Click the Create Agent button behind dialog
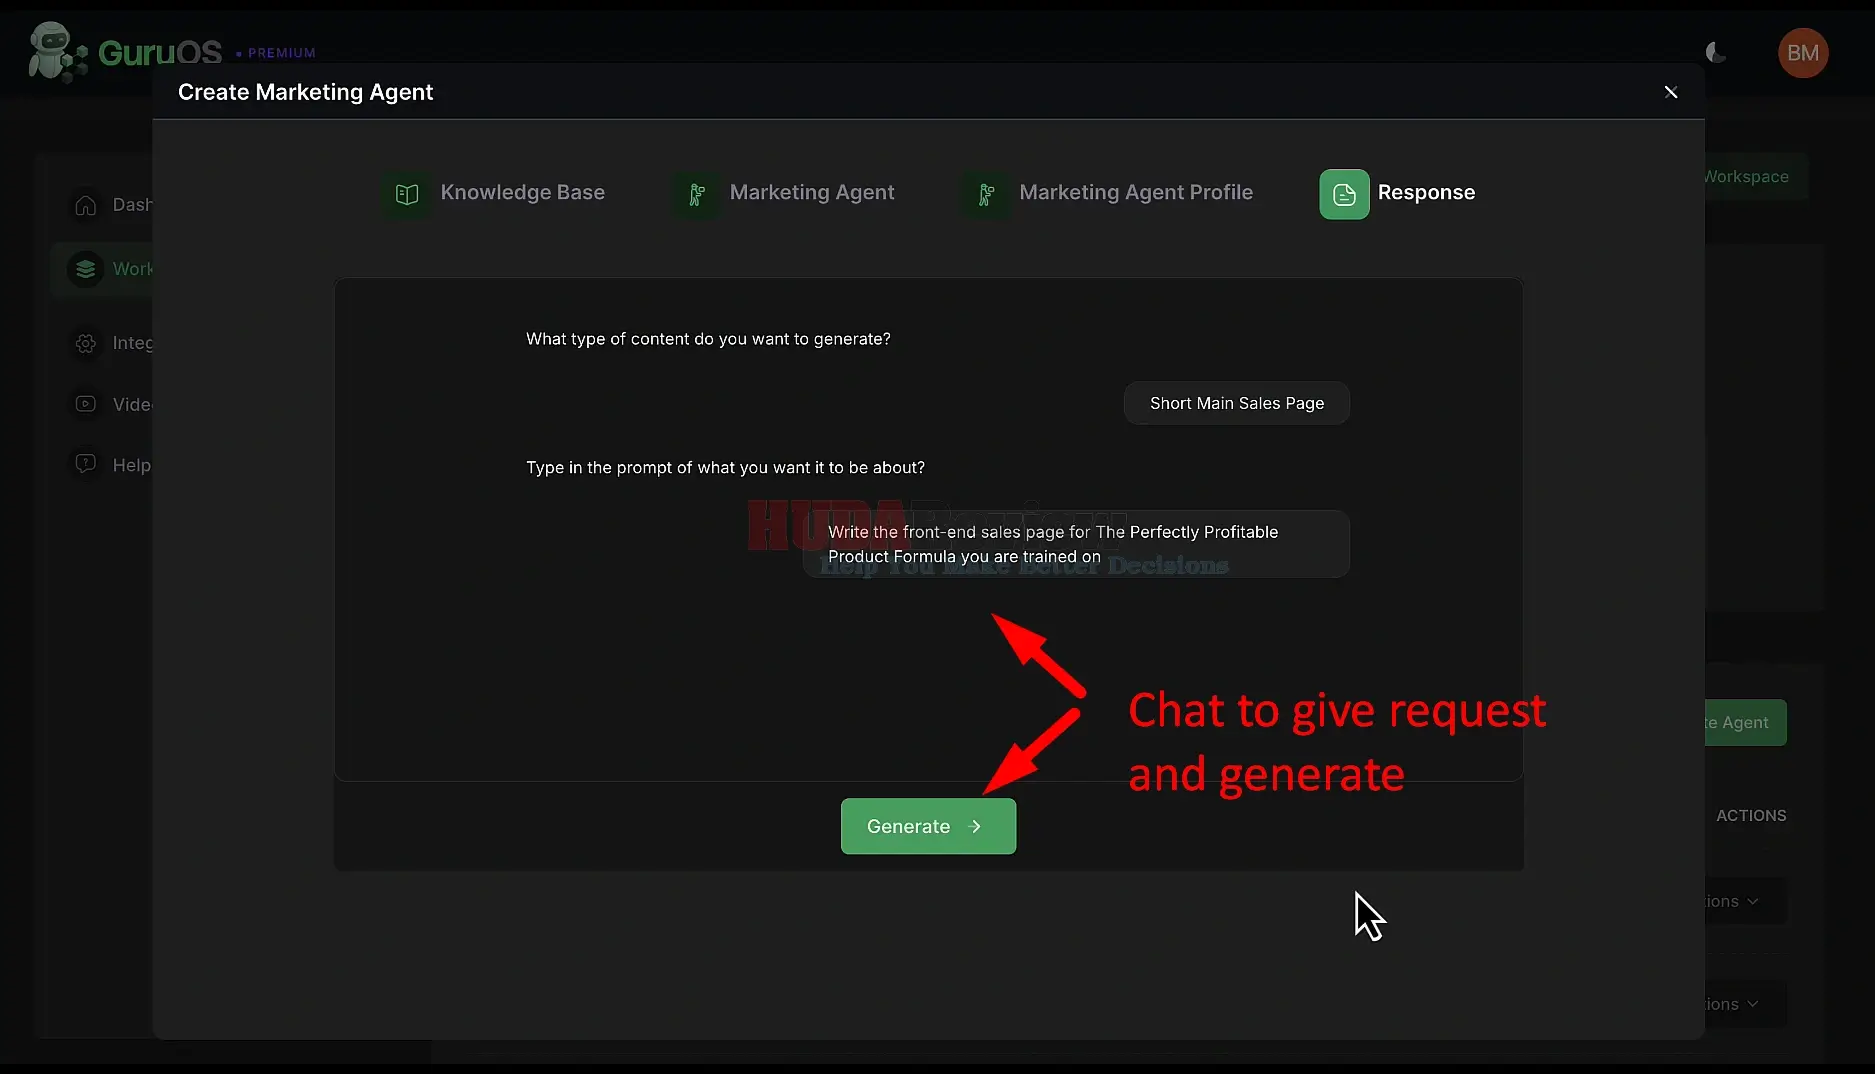1875x1074 pixels. click(x=1745, y=722)
